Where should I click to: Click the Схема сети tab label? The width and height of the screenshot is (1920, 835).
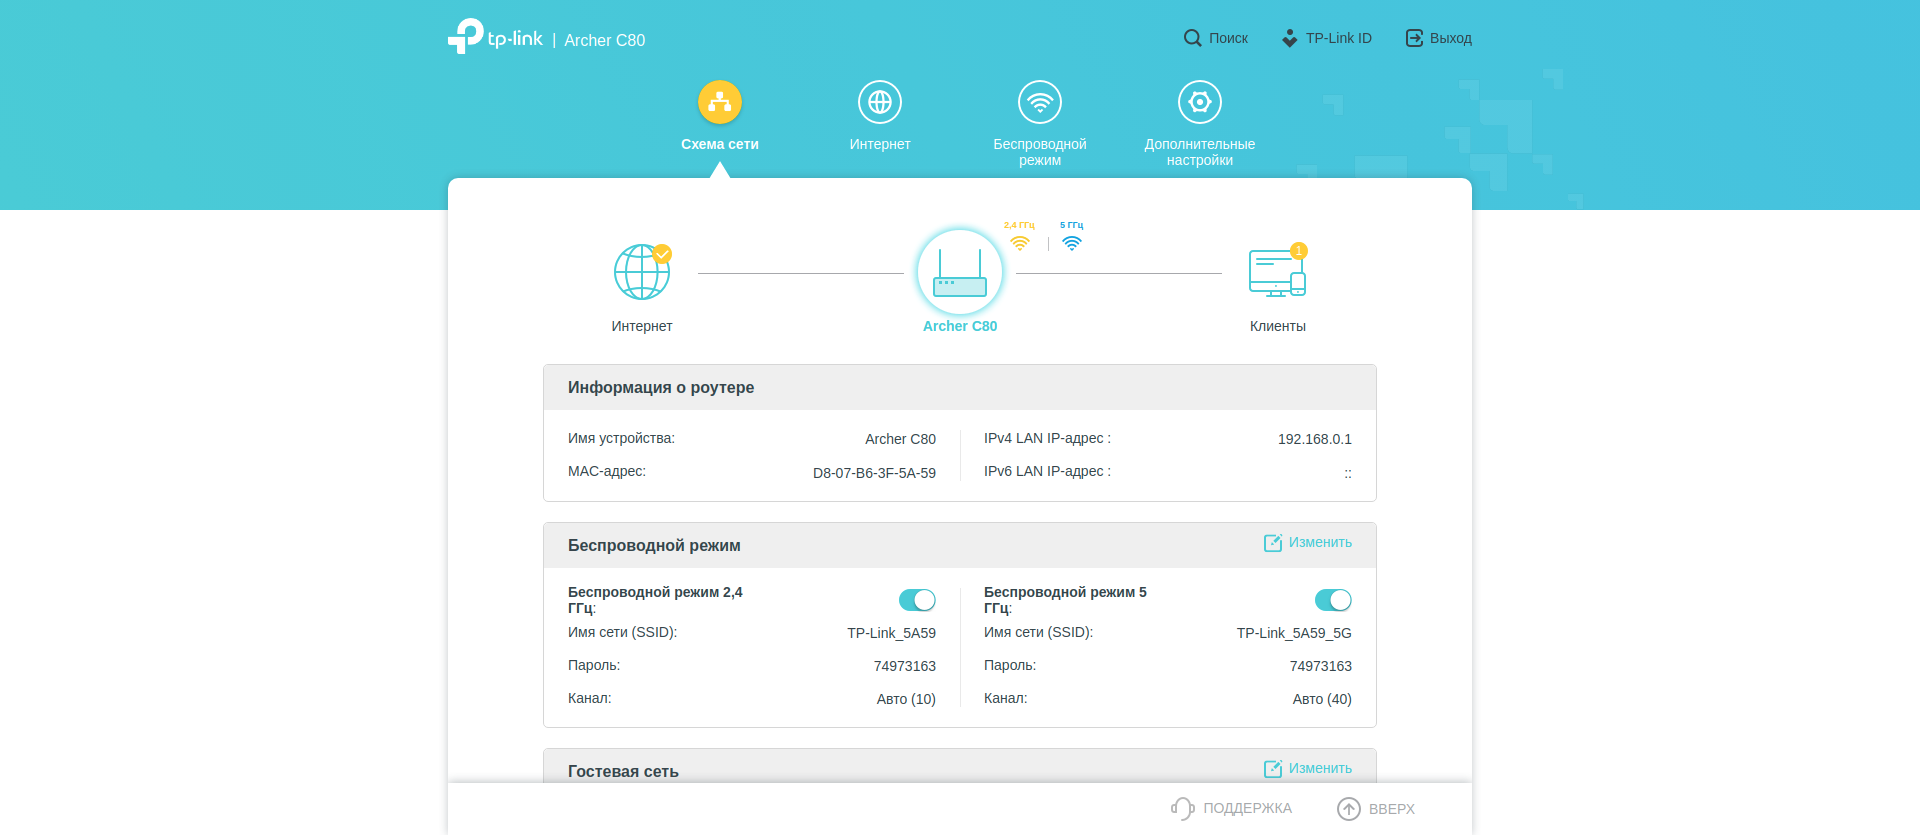719,144
